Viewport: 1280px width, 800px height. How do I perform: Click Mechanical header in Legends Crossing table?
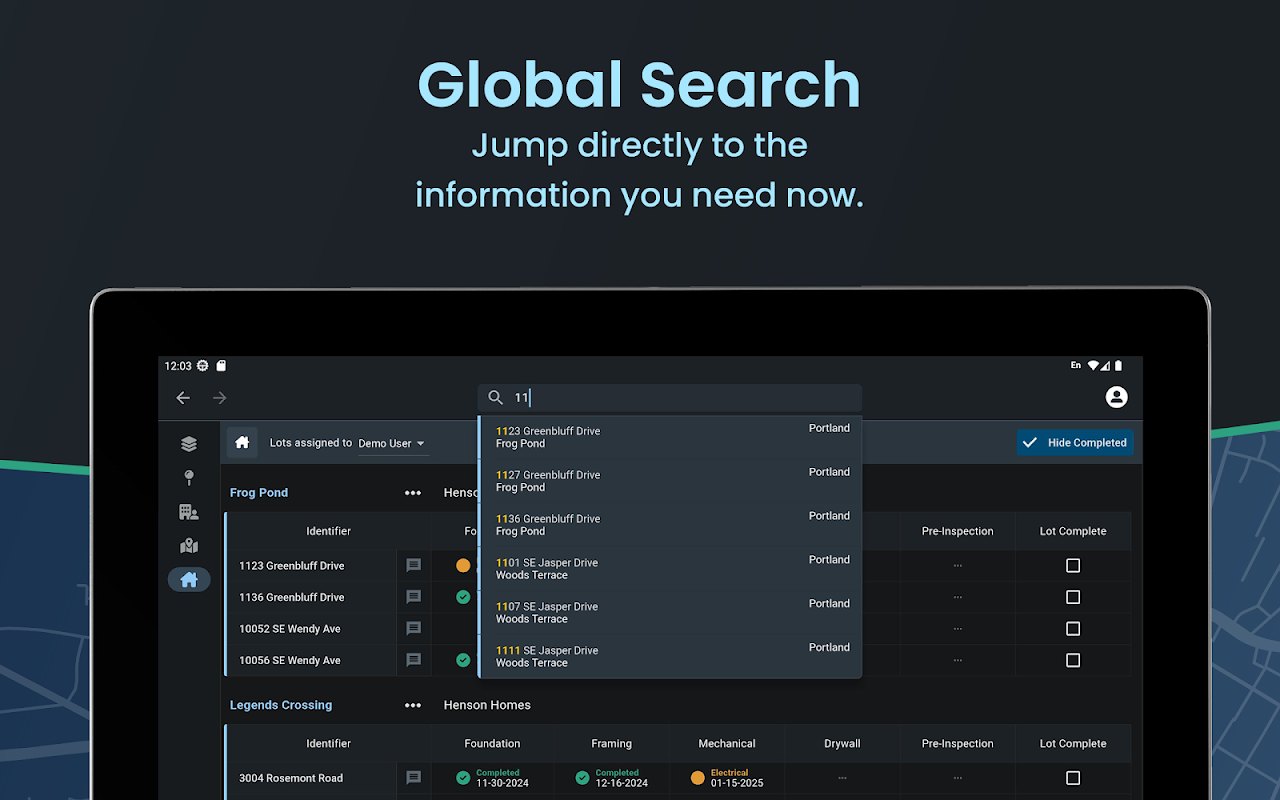click(727, 744)
